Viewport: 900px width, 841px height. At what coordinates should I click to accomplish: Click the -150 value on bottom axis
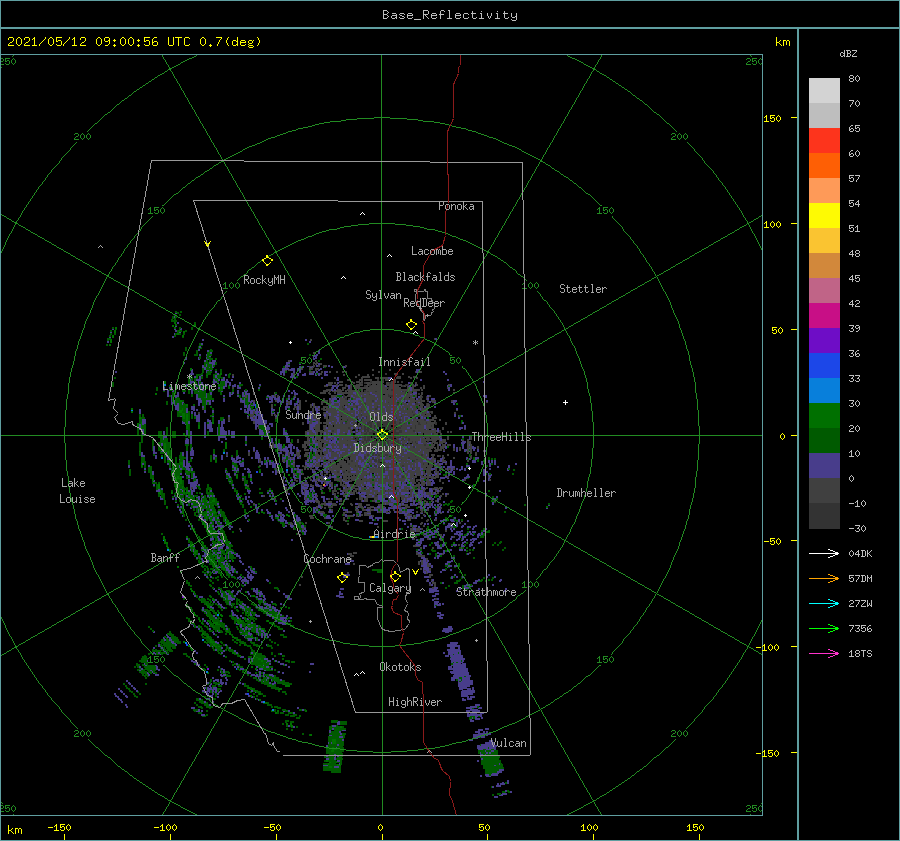[59, 827]
